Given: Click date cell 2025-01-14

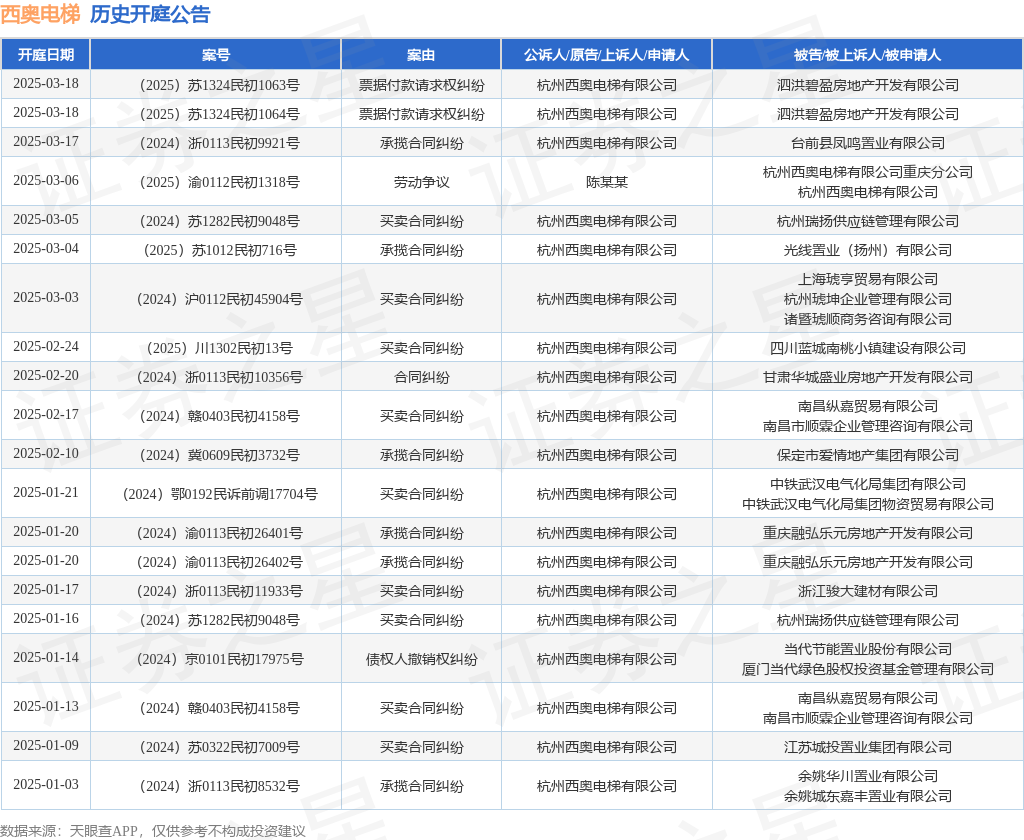Looking at the screenshot, I should [x=46, y=657].
